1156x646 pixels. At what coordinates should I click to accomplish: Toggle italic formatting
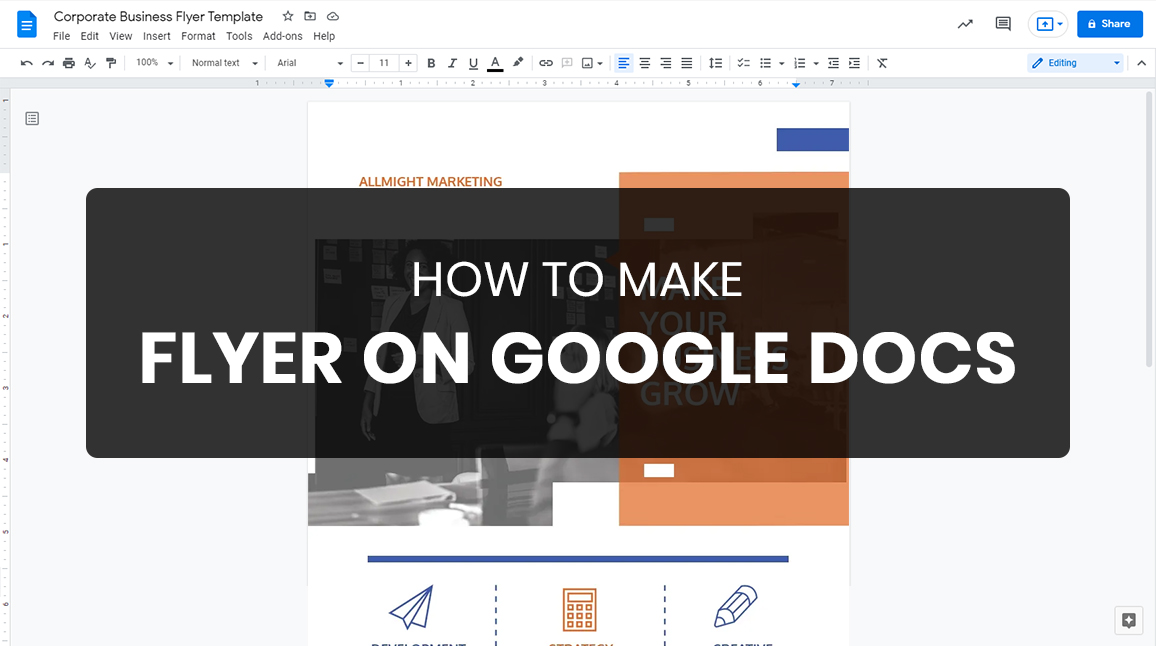[x=452, y=62]
